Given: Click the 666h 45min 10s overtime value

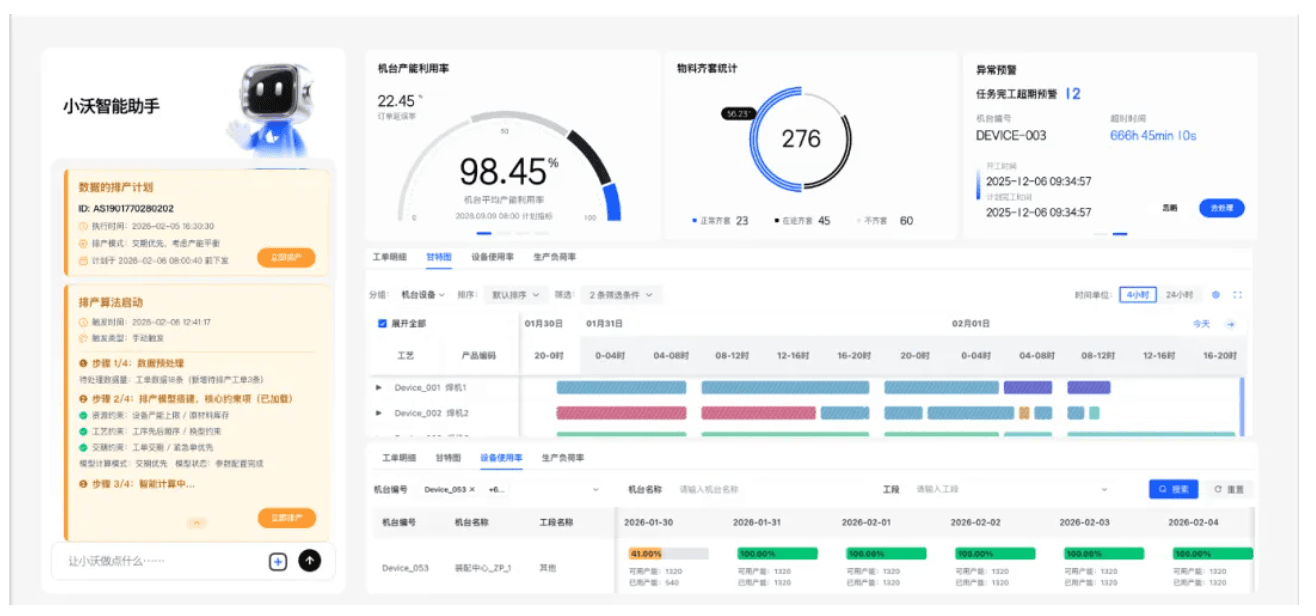Looking at the screenshot, I should [1153, 136].
